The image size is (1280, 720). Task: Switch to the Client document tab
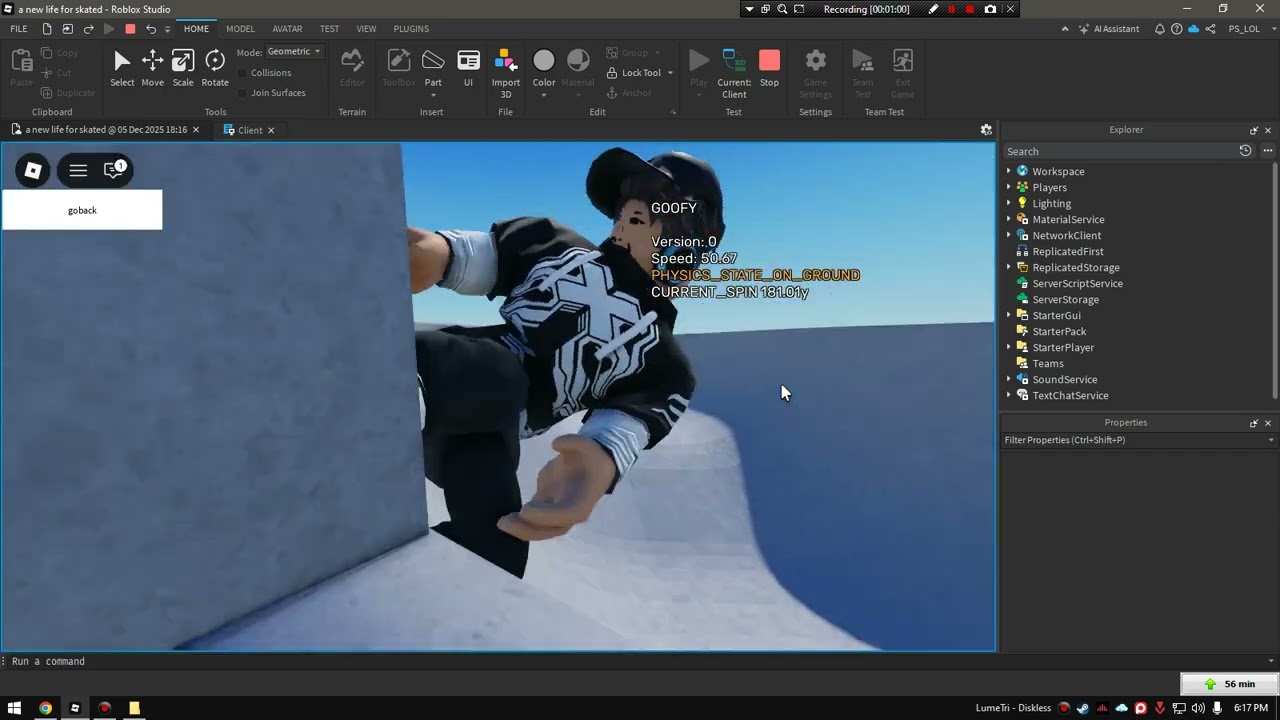tap(249, 130)
